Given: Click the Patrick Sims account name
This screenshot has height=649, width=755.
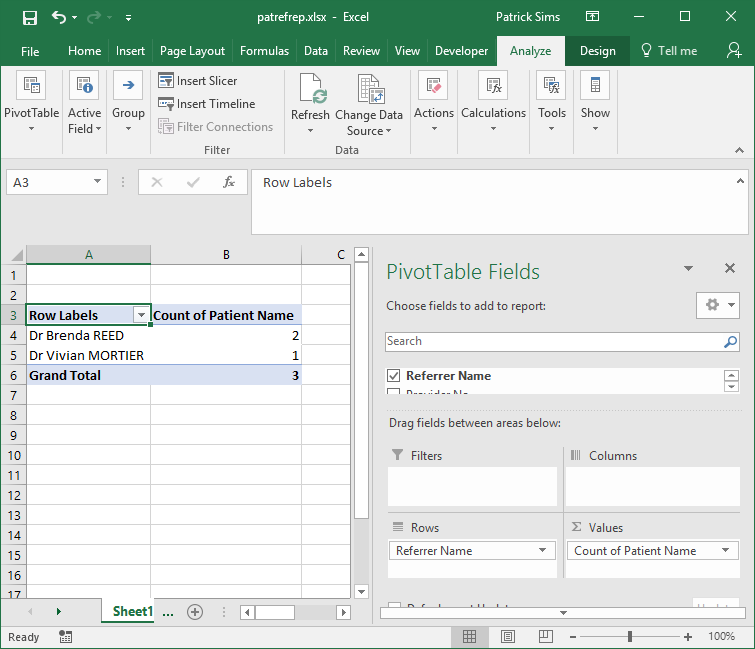Looking at the screenshot, I should coord(528,17).
